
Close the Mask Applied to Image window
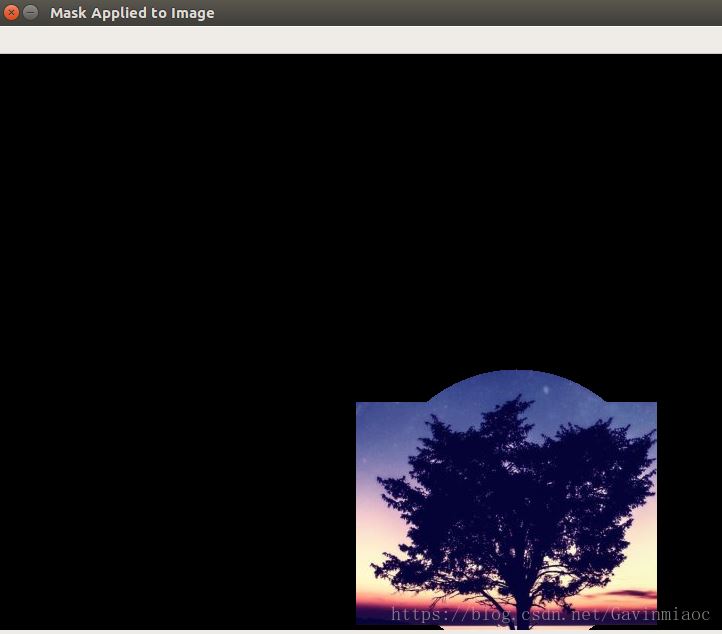(x=12, y=13)
